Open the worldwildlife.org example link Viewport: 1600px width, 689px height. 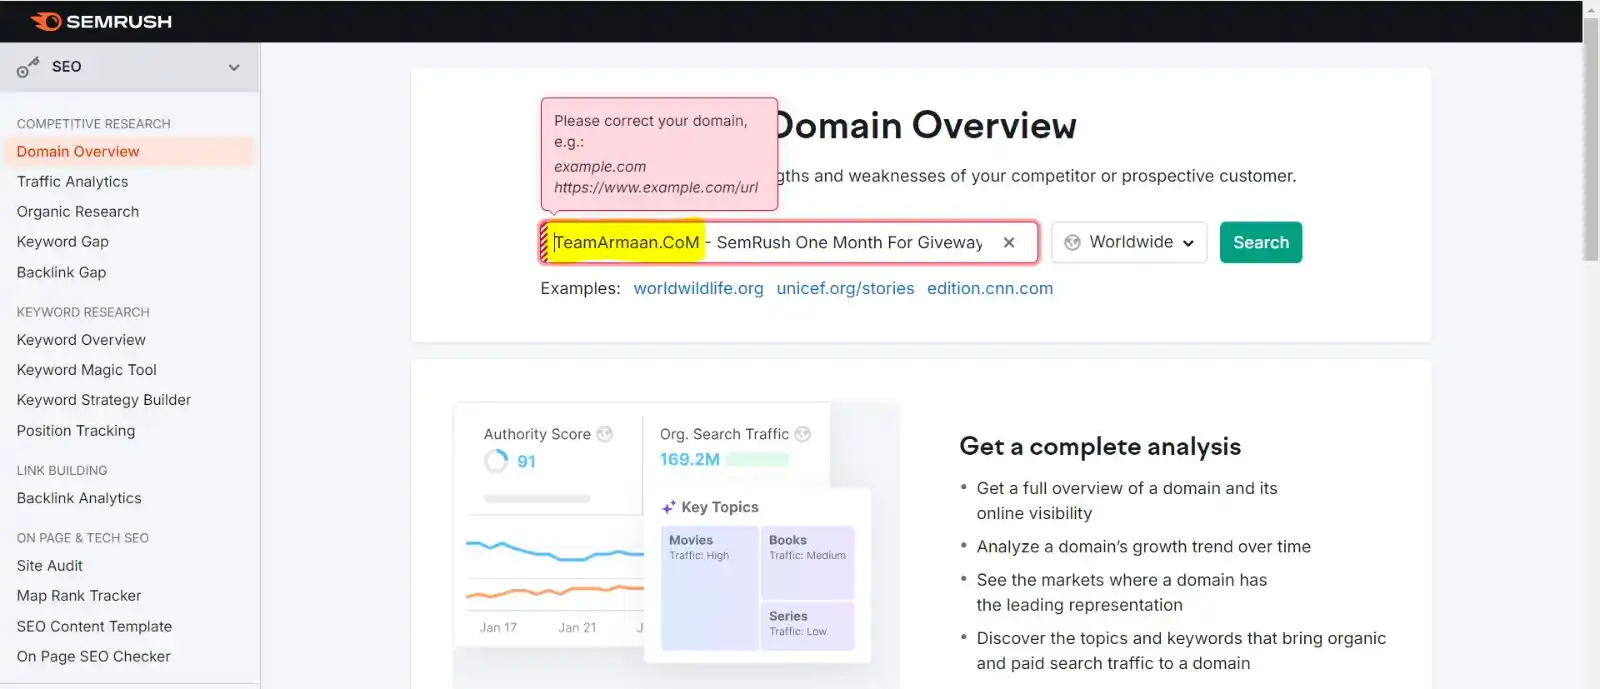tap(698, 288)
